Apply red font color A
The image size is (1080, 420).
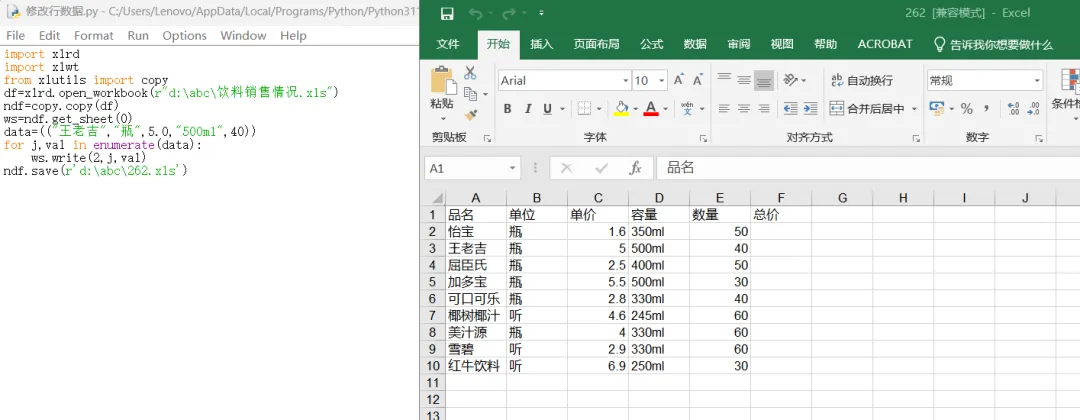tap(651, 109)
